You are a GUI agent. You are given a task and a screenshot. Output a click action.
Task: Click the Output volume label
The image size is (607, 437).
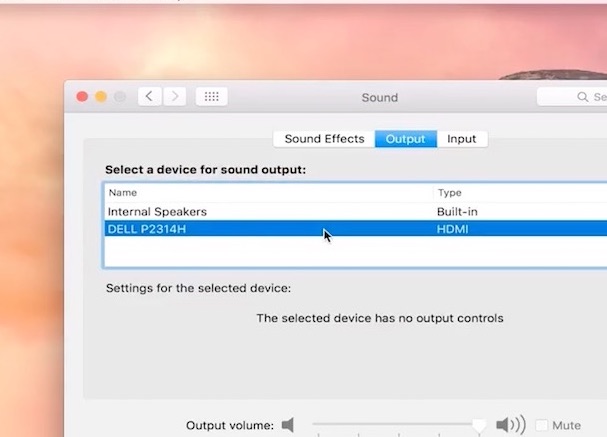coord(230,425)
